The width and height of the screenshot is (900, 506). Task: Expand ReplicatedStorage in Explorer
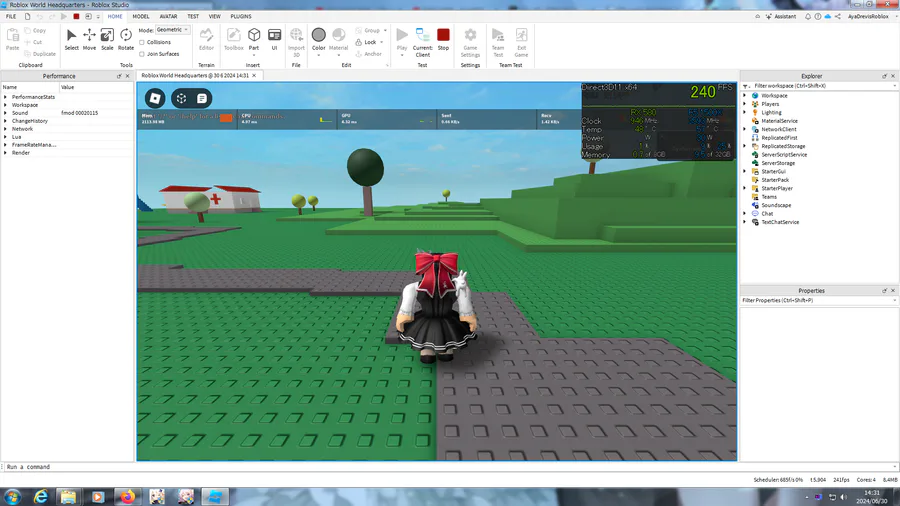pyautogui.click(x=745, y=146)
